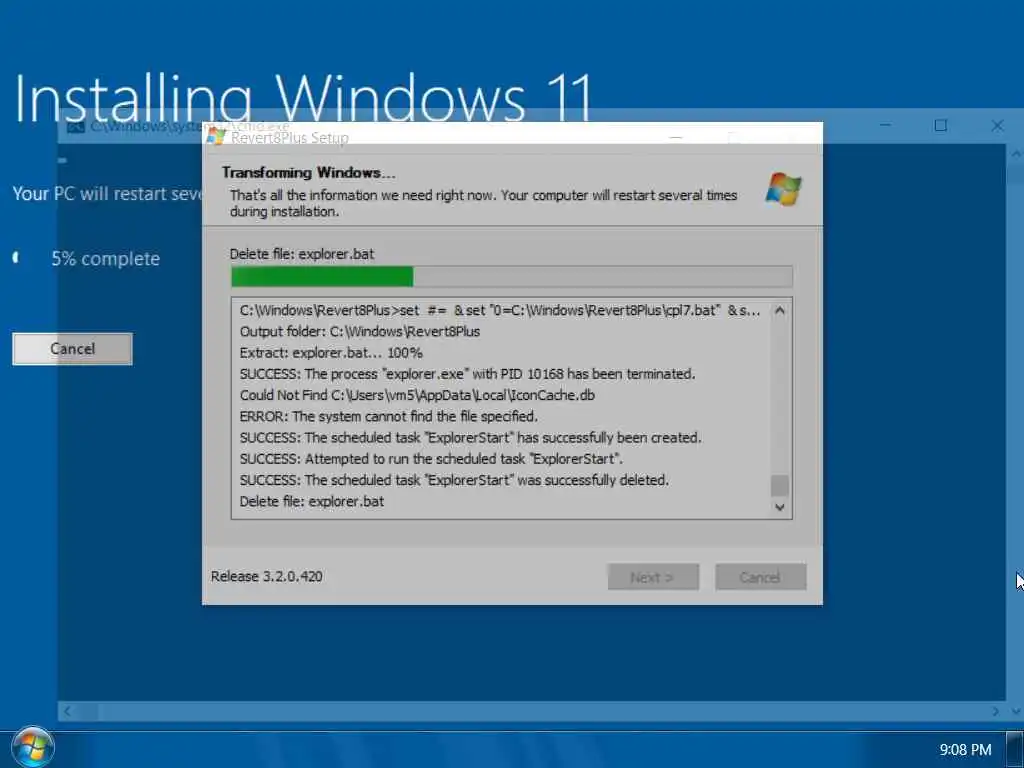Select the log line about explorer.exe PID 10168 terminated
The height and width of the screenshot is (768, 1024).
(x=467, y=374)
